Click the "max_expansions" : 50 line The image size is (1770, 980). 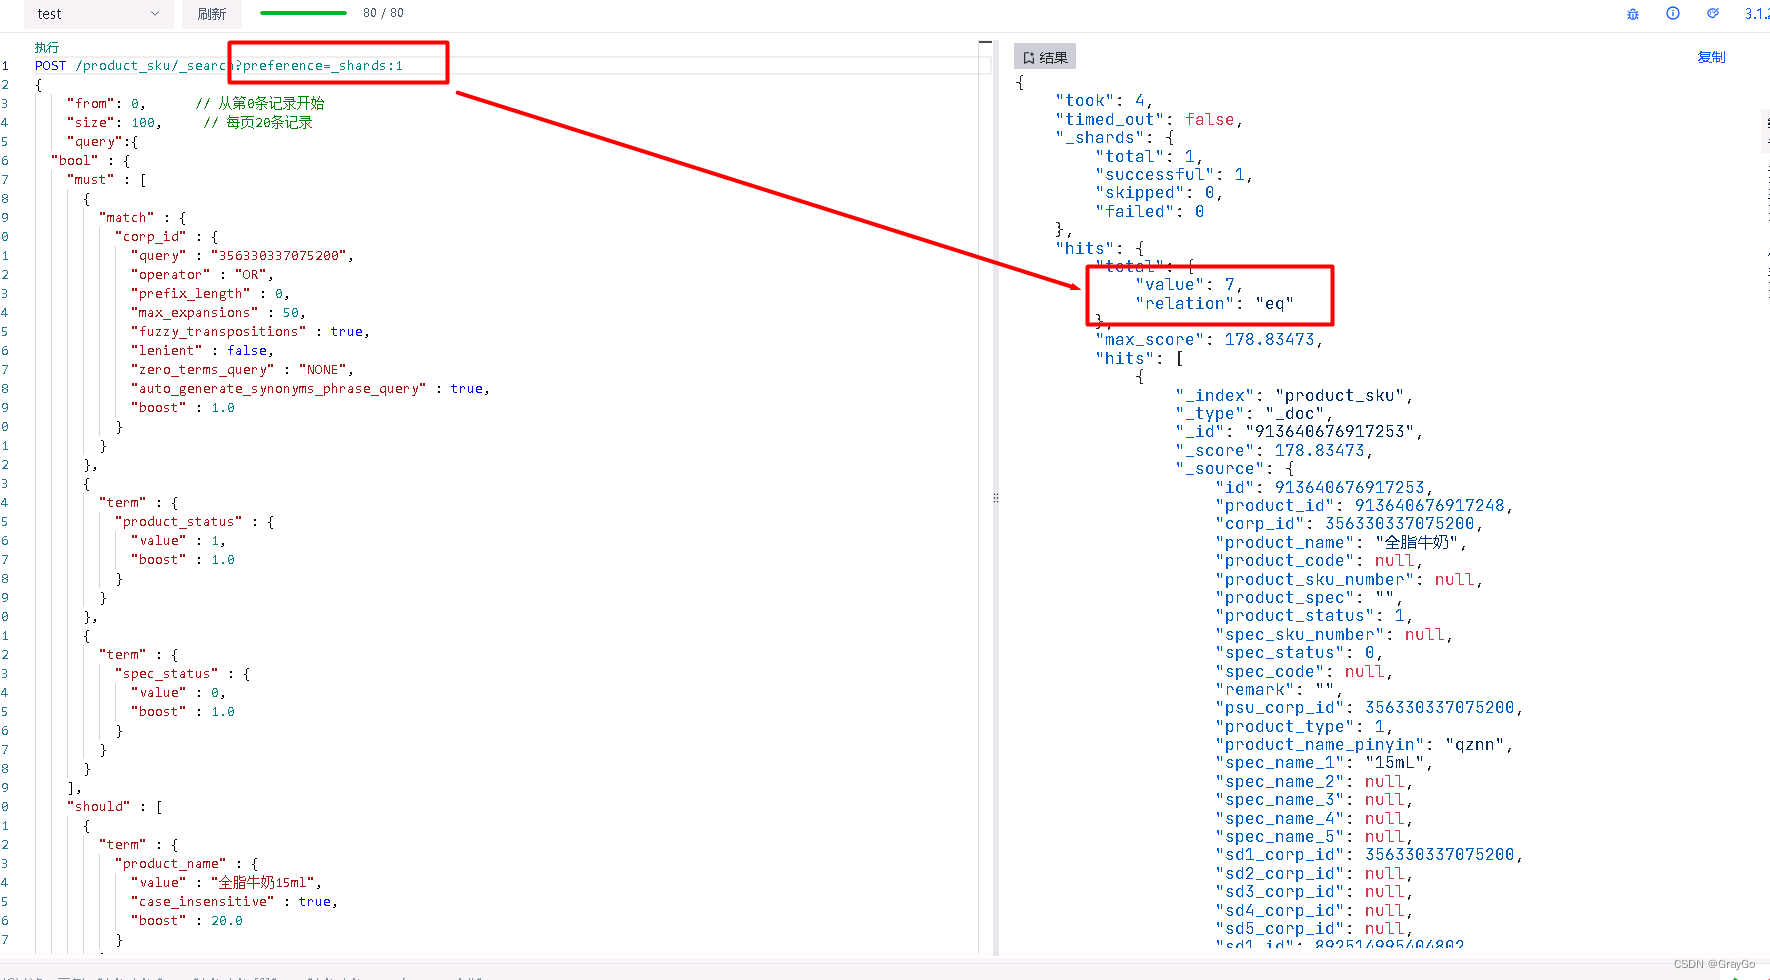click(x=218, y=313)
